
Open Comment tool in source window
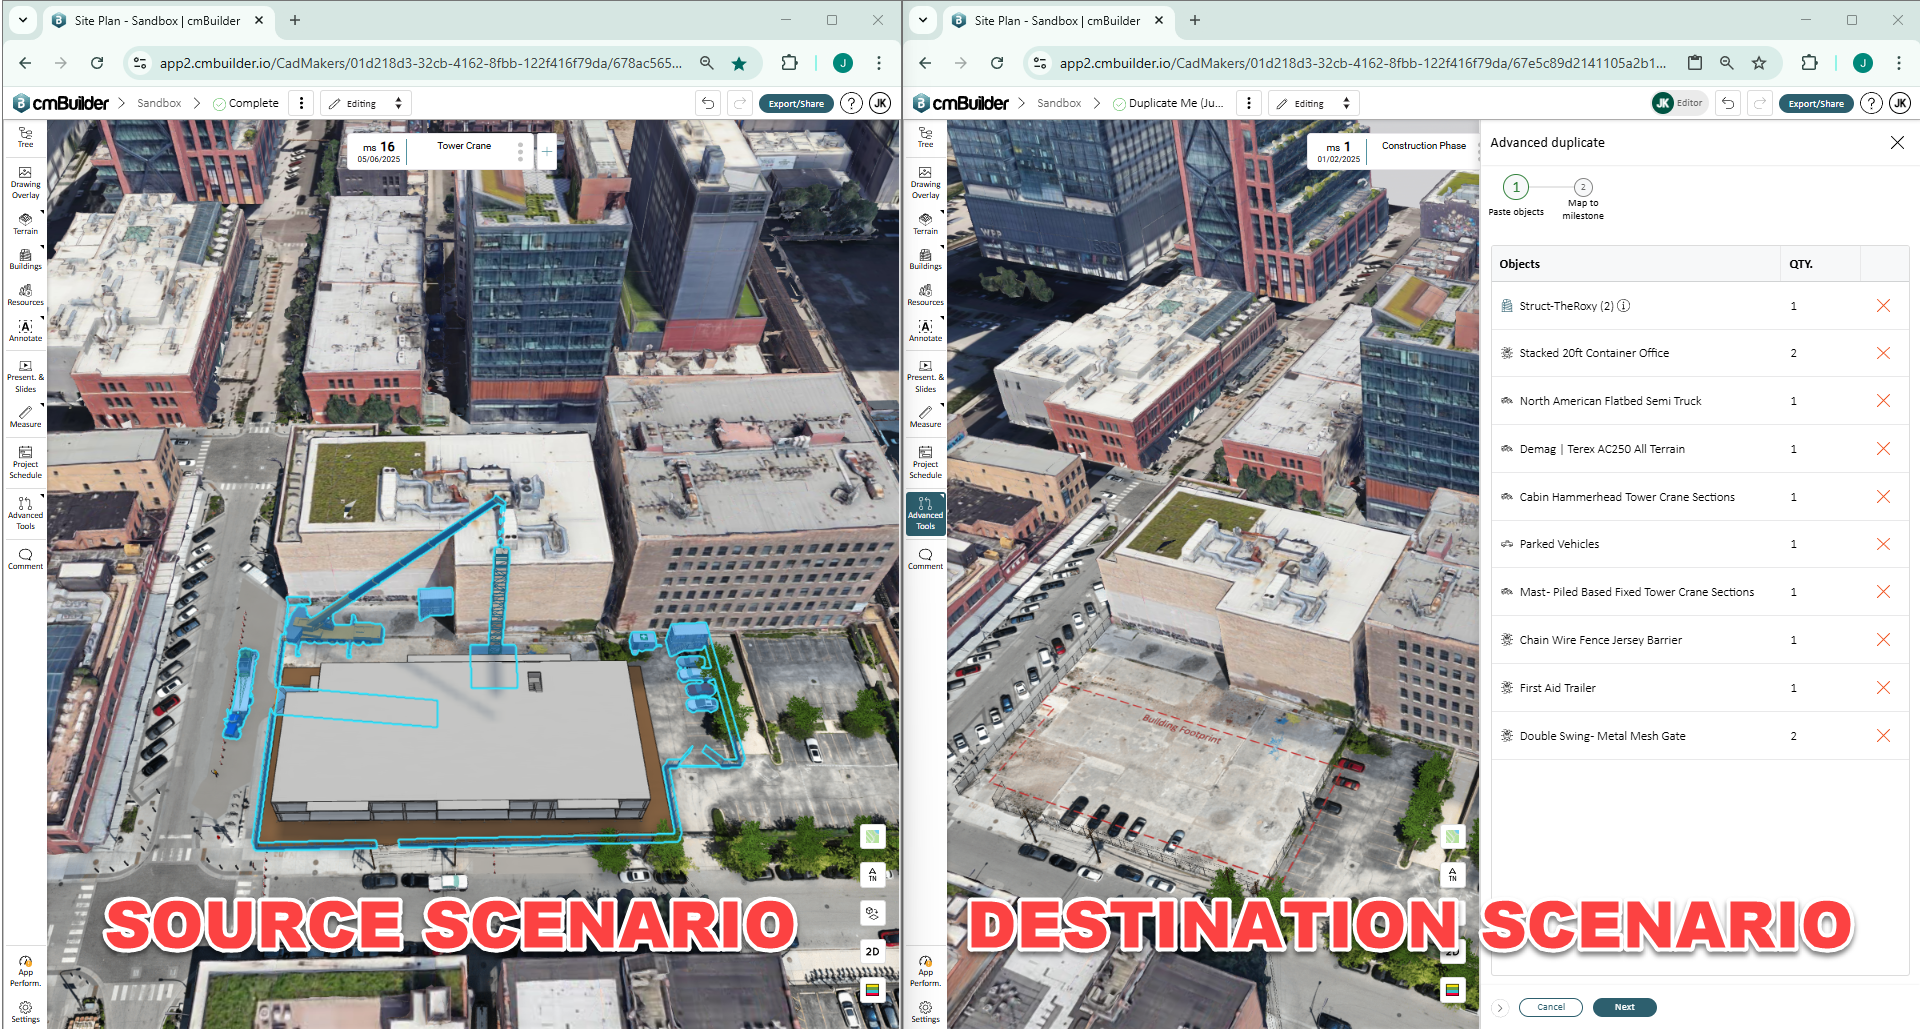(x=25, y=559)
